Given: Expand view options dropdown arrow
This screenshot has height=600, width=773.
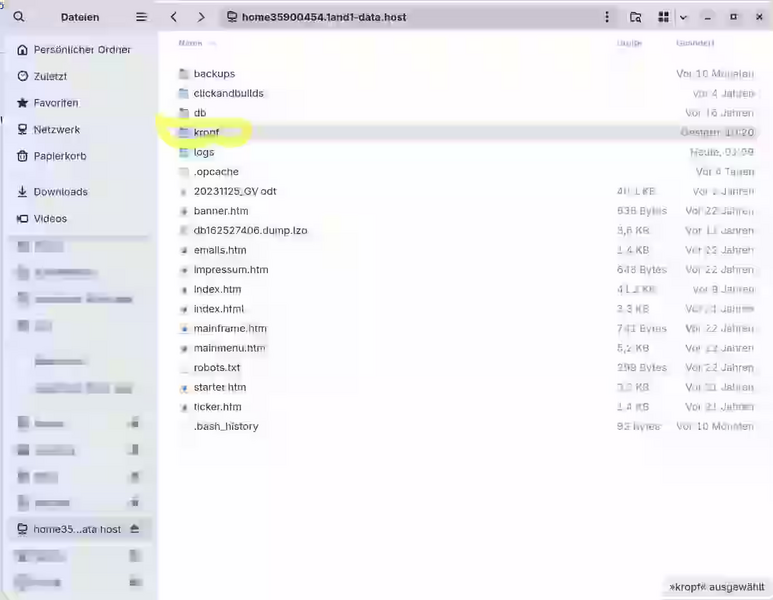Looking at the screenshot, I should [683, 18].
